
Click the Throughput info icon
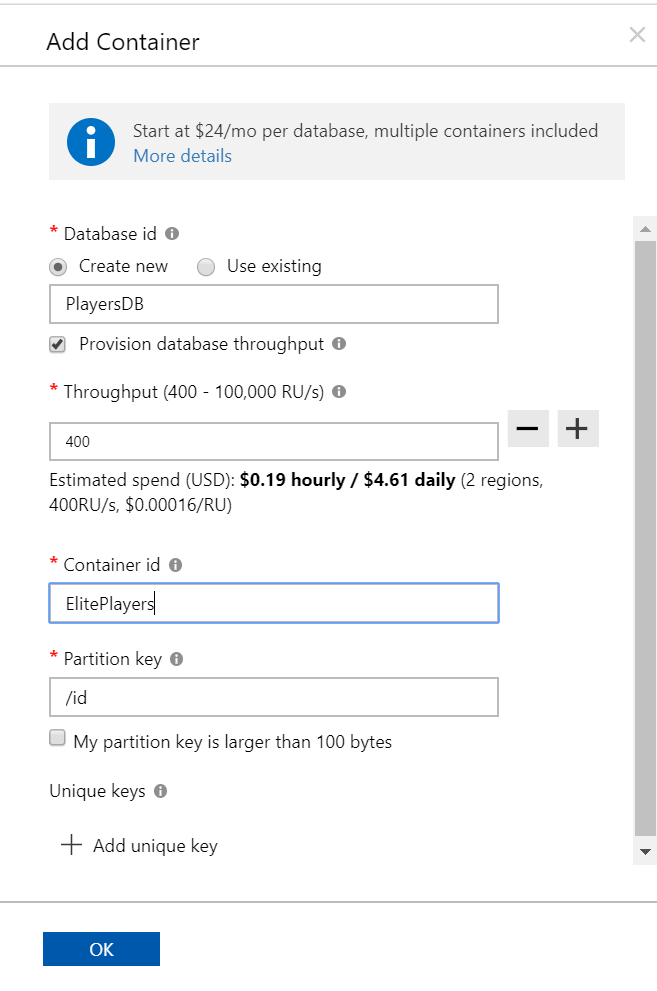tap(339, 392)
